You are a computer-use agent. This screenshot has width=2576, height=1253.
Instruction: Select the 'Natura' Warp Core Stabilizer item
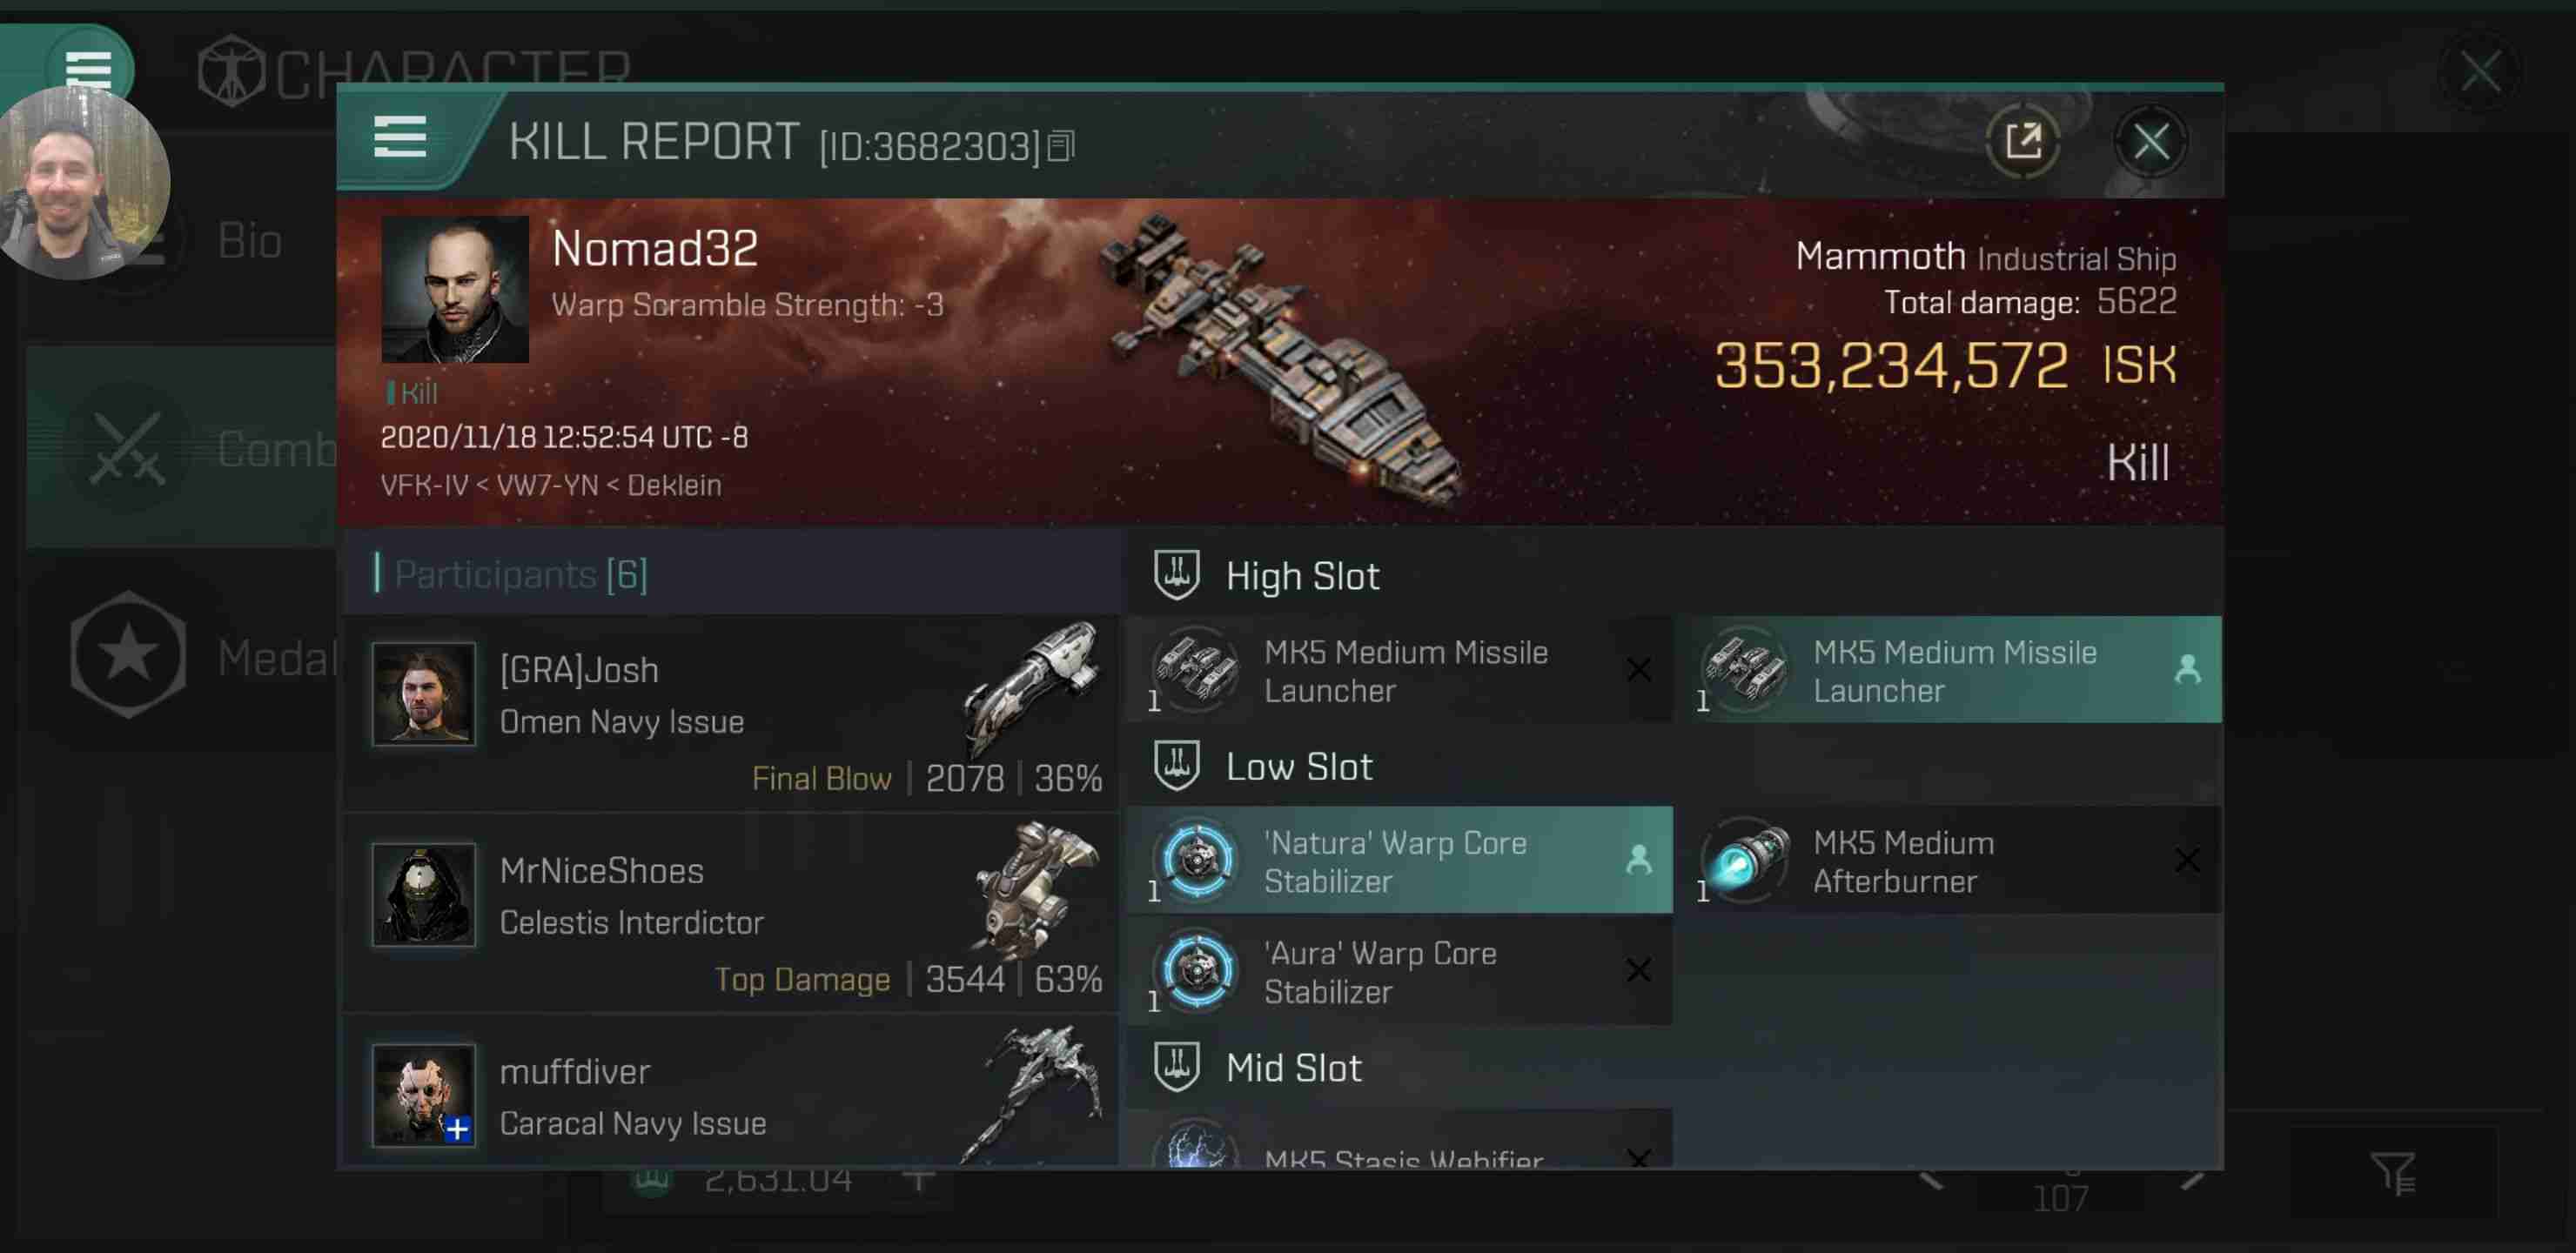1400,860
